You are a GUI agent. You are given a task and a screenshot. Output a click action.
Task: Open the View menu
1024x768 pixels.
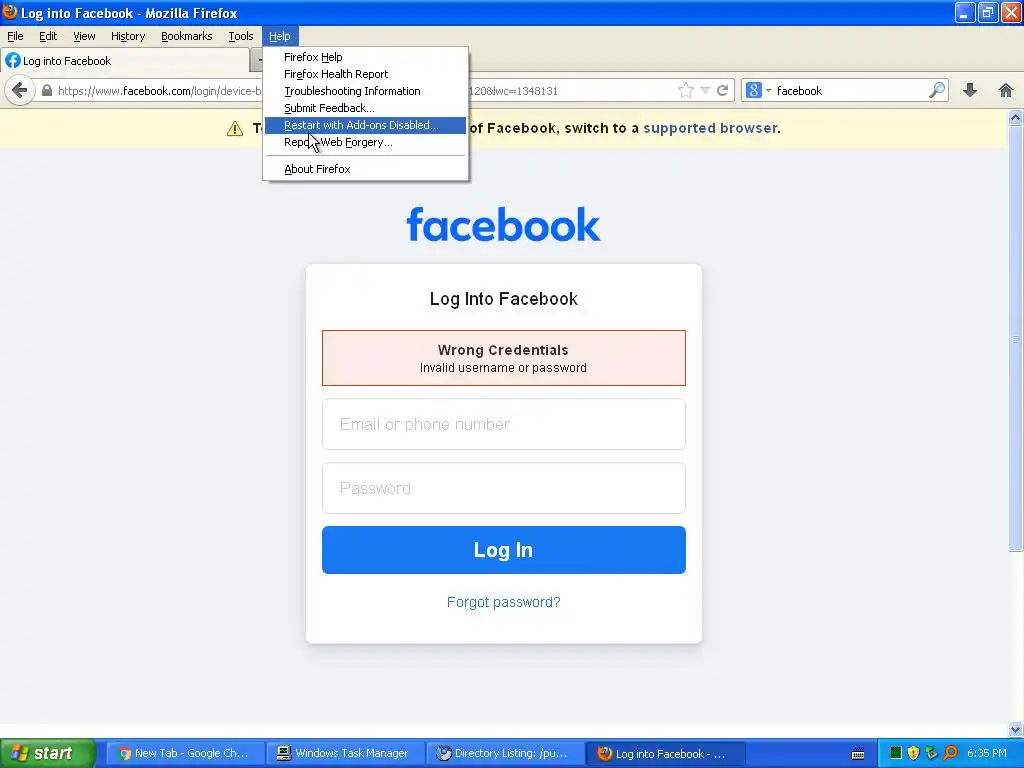coord(84,36)
